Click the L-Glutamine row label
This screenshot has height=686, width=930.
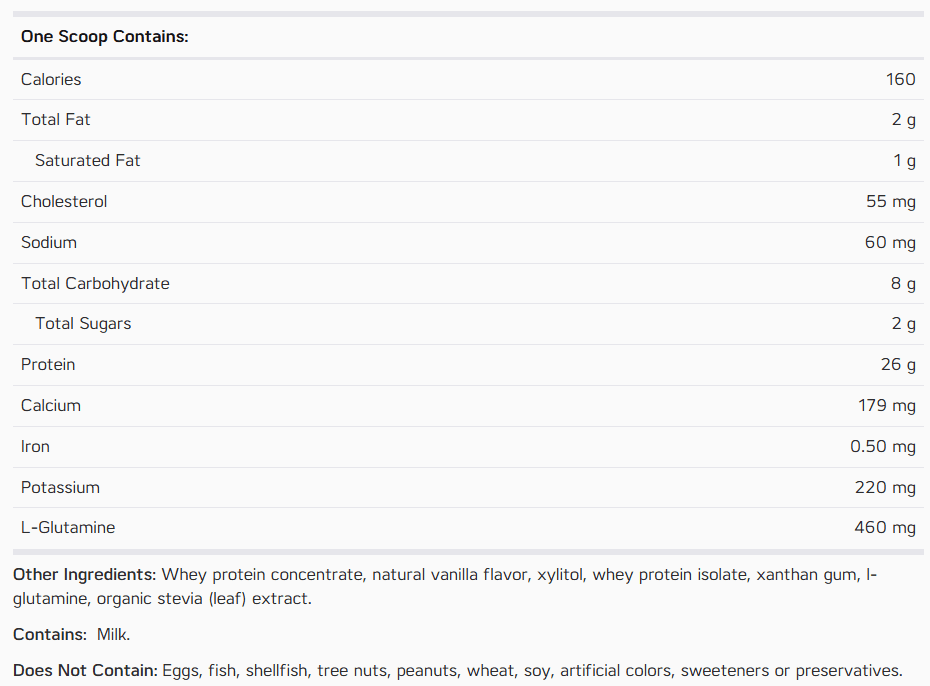pos(68,528)
